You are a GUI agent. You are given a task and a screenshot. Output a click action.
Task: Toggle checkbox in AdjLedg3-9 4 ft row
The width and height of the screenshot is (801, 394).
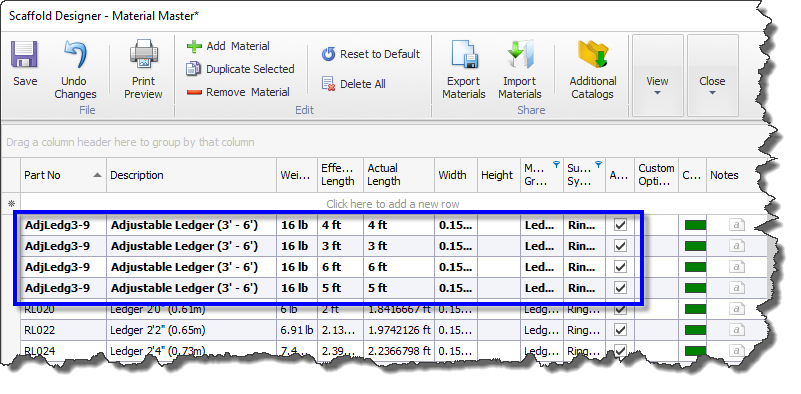[x=620, y=225]
